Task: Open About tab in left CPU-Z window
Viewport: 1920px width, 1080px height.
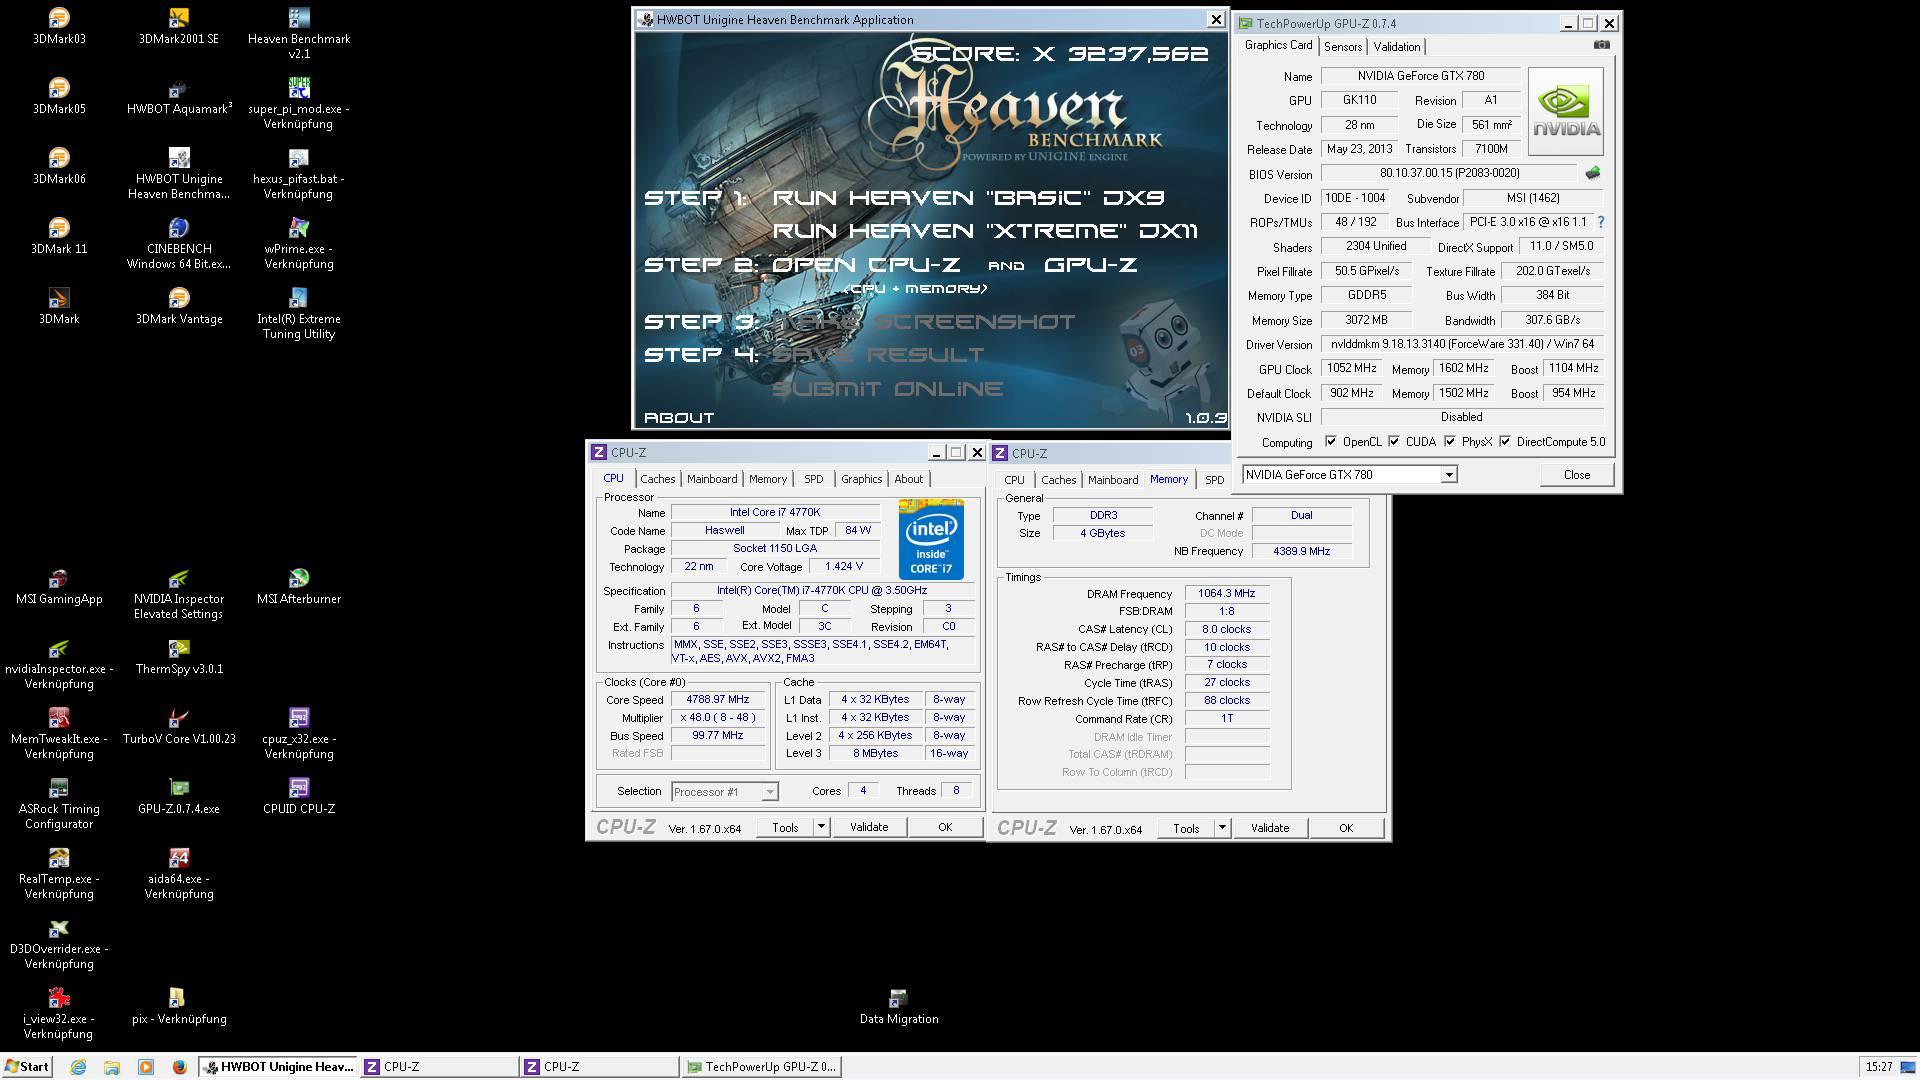Action: tap(908, 479)
